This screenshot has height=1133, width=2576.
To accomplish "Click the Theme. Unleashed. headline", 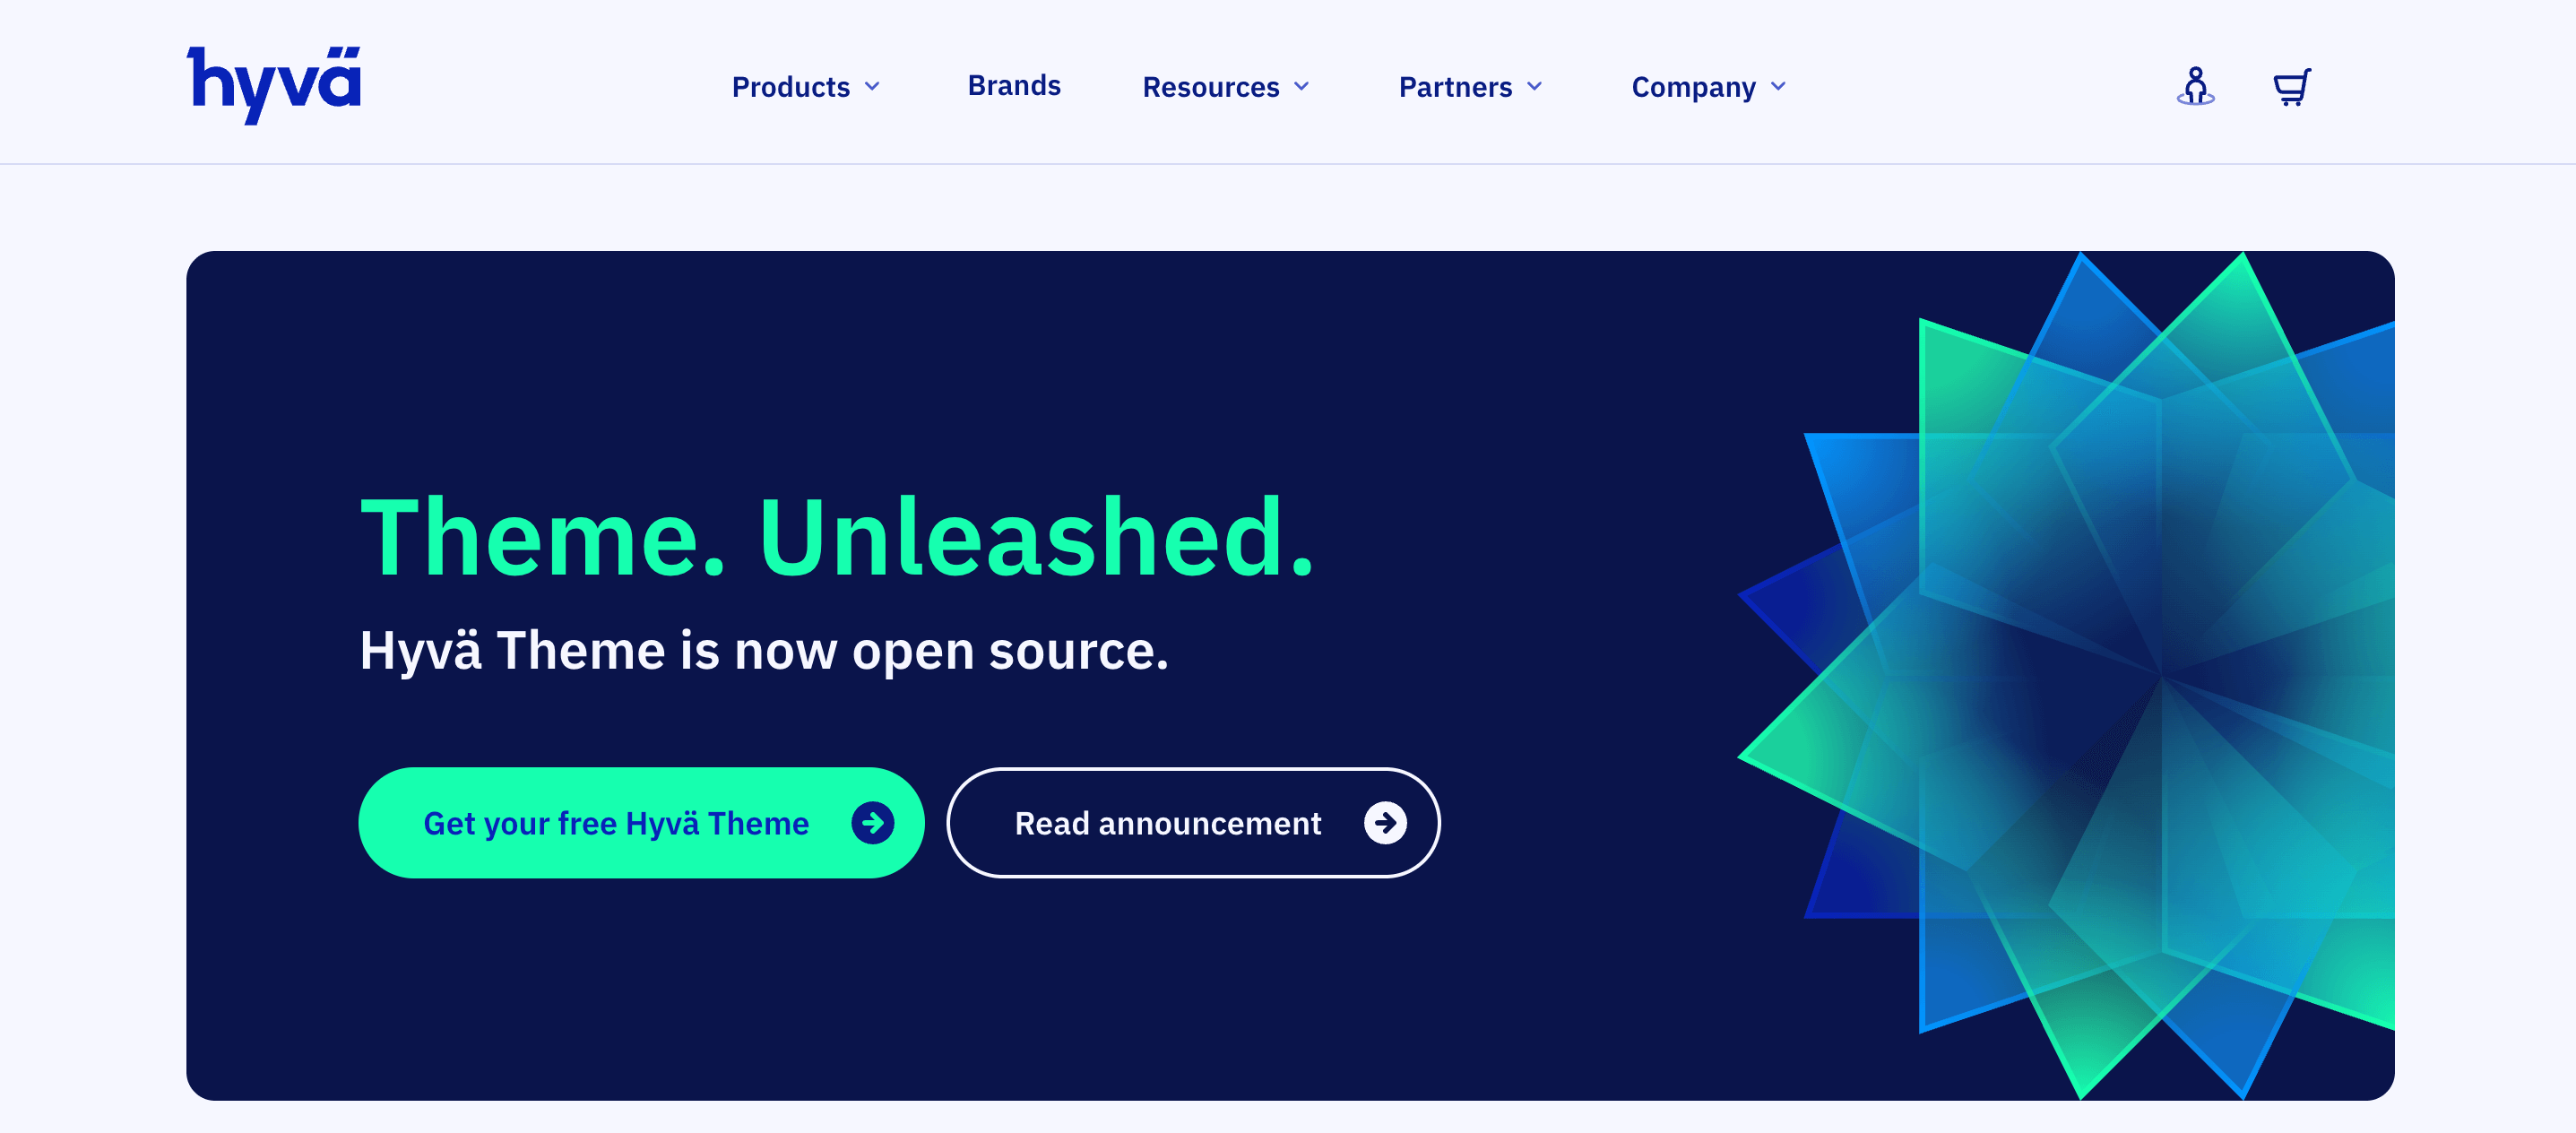I will (x=836, y=538).
